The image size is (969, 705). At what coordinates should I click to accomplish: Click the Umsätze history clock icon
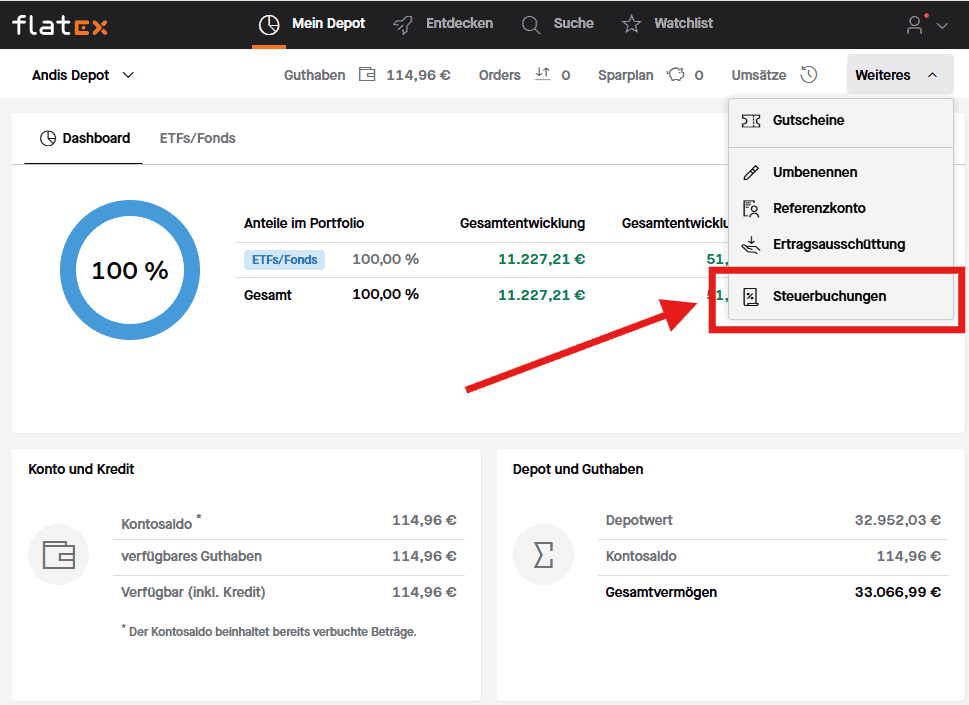[x=809, y=75]
